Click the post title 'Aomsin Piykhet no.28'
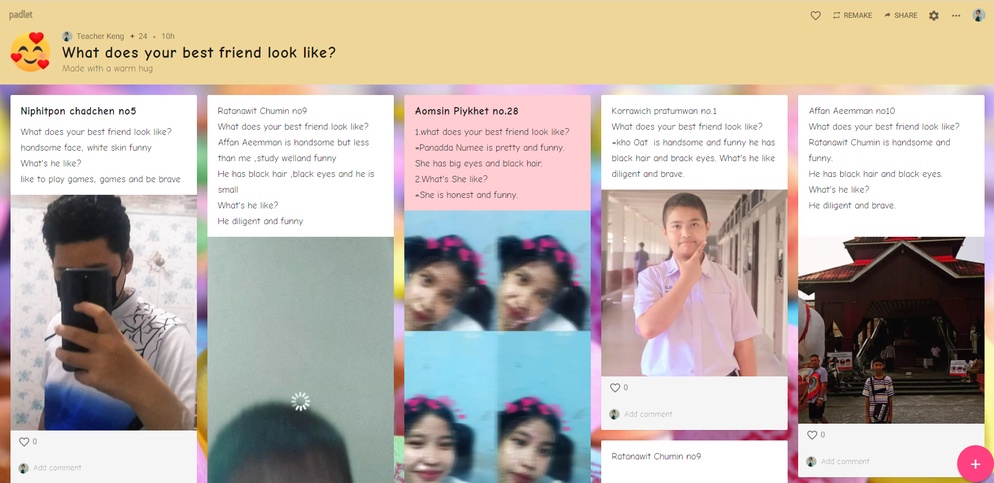 point(467,111)
